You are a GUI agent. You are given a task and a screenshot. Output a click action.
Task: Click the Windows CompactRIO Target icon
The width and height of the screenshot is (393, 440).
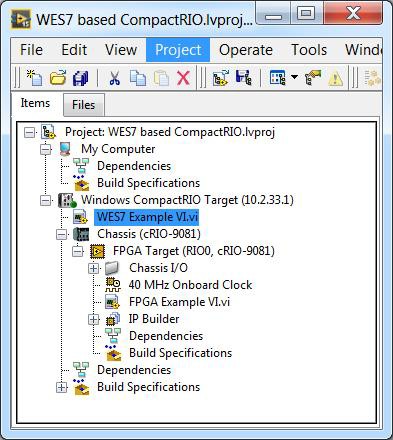[67, 200]
